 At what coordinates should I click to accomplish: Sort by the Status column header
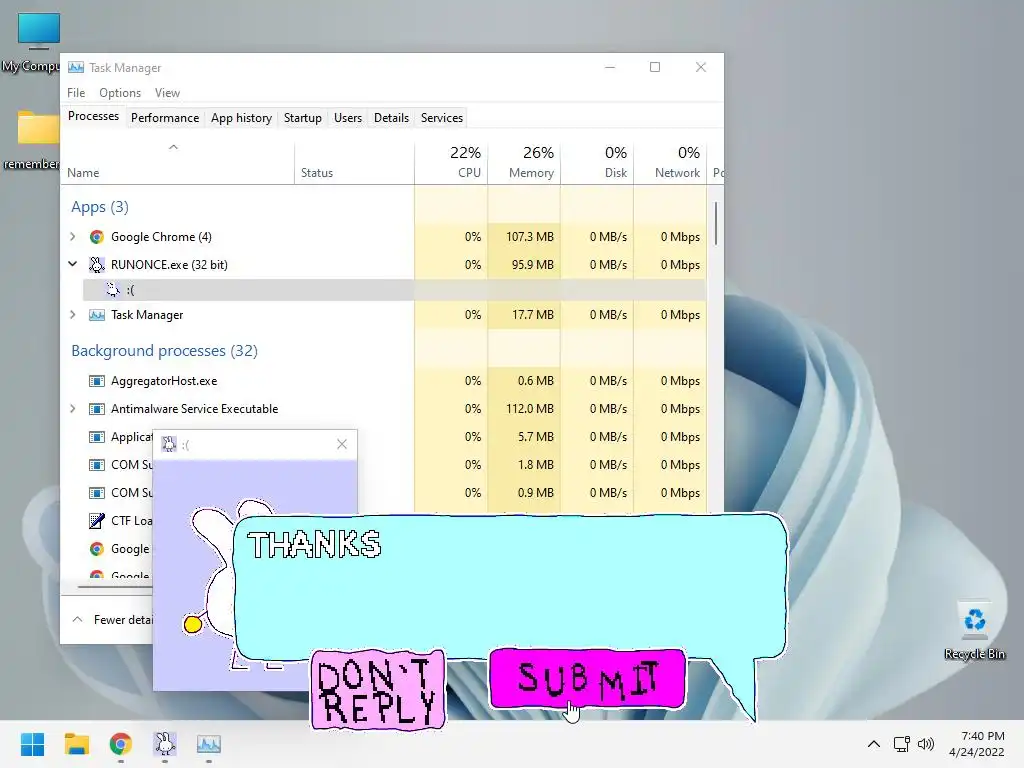354,161
